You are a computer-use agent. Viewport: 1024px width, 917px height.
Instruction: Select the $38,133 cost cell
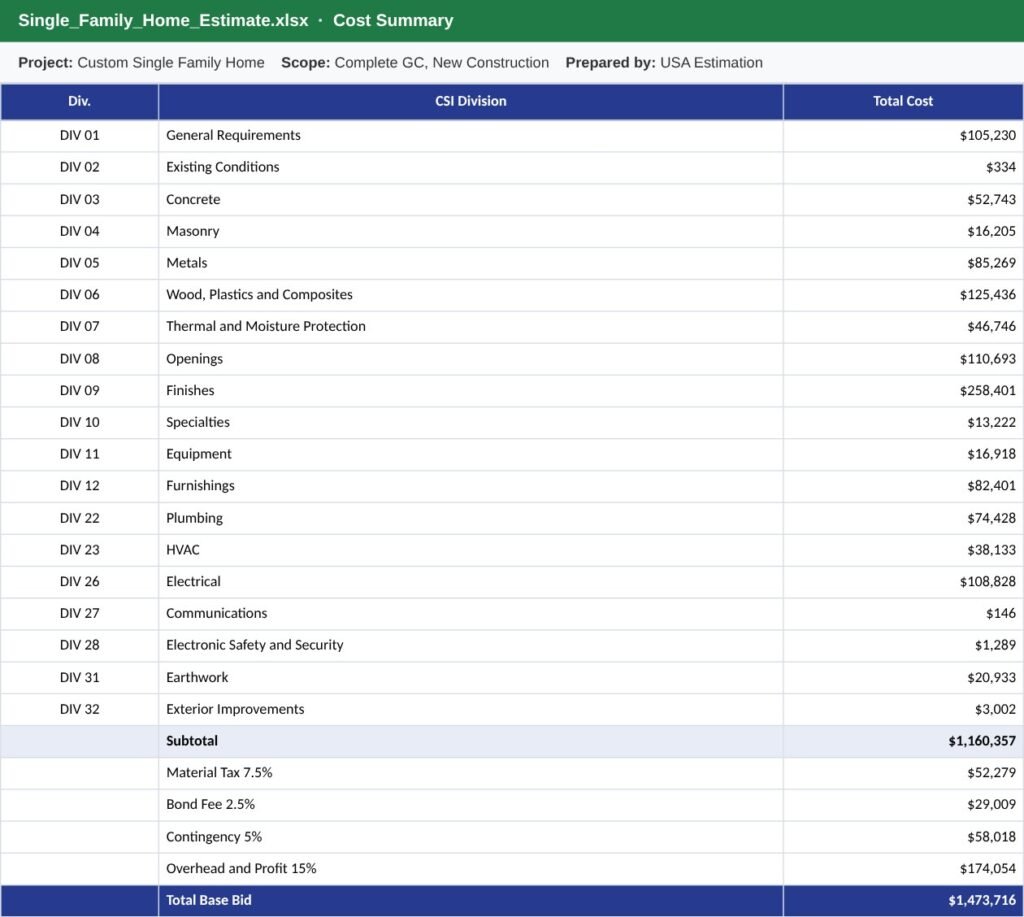(x=903, y=550)
